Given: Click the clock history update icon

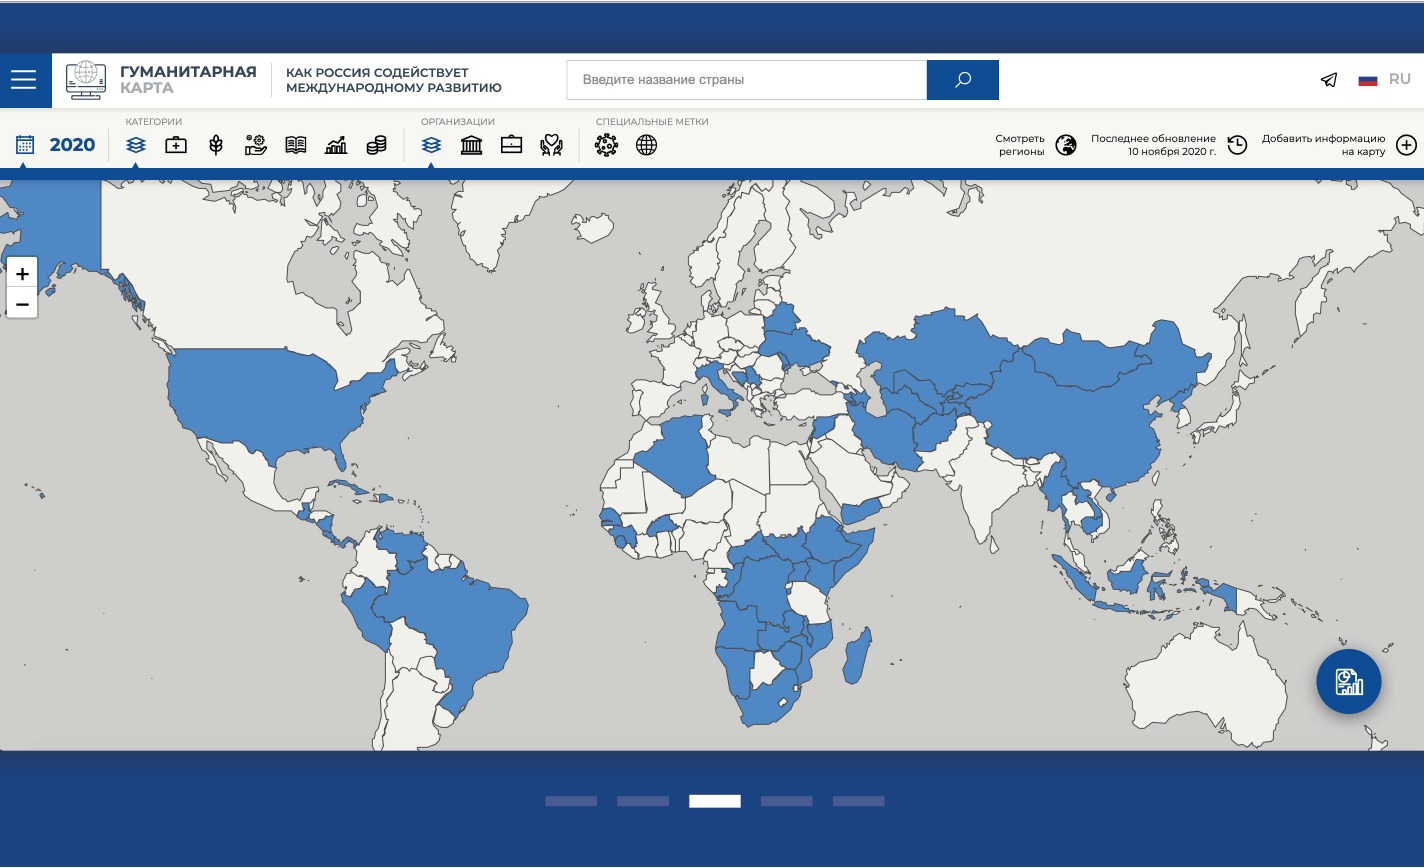Looking at the screenshot, I should [x=1237, y=145].
